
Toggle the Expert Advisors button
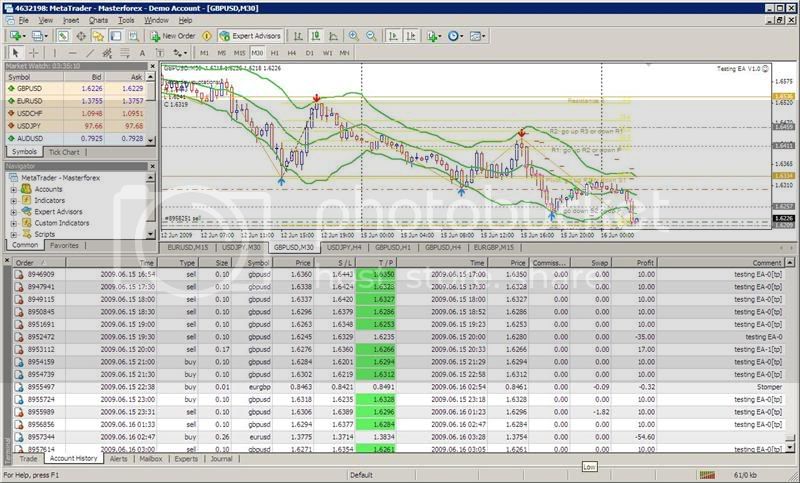coord(250,36)
